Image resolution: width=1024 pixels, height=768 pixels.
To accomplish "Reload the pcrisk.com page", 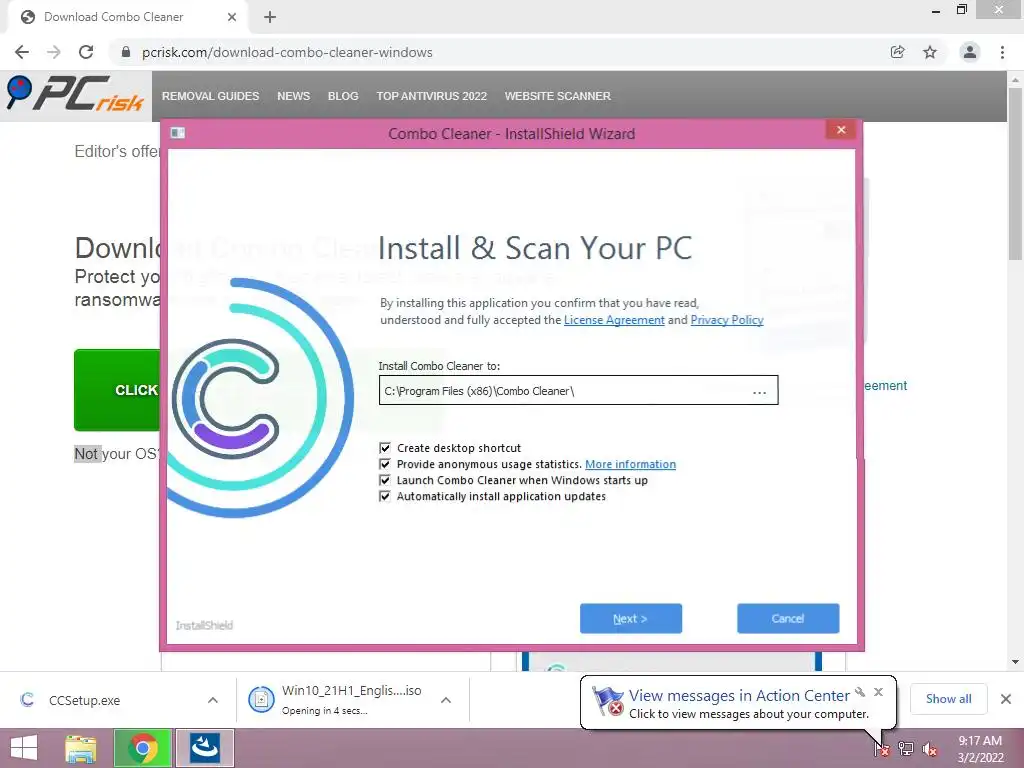I will click(86, 52).
